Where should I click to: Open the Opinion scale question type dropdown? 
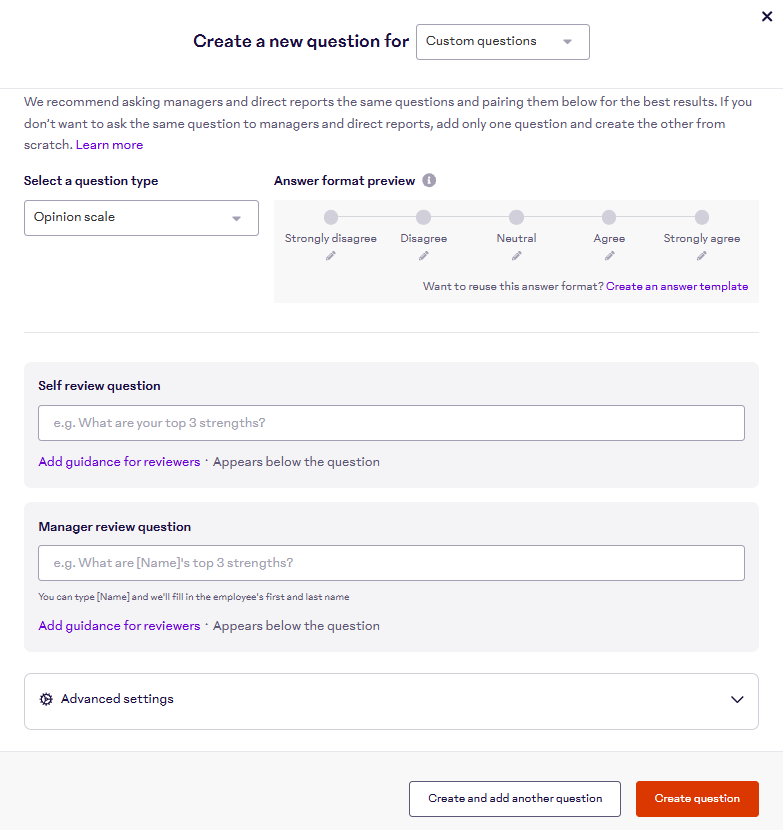point(141,218)
